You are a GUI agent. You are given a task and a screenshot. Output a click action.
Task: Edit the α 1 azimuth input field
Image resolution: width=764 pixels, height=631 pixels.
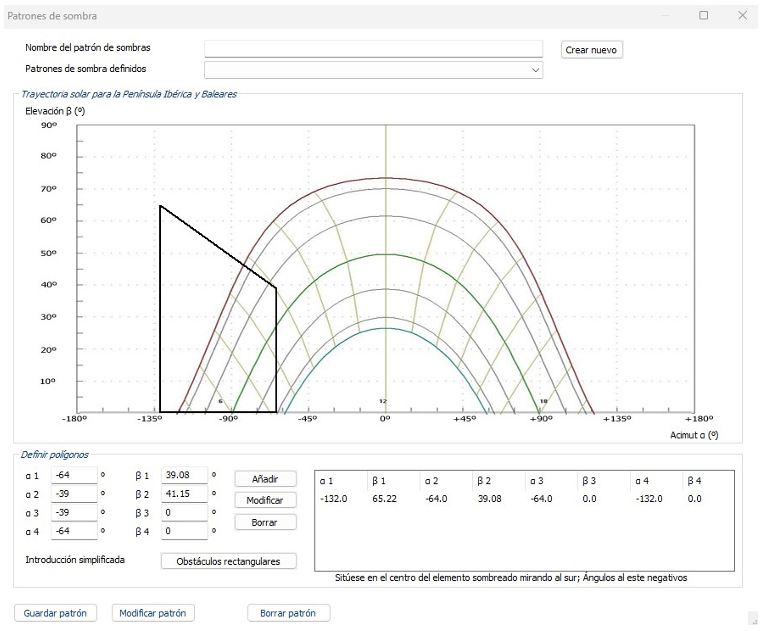click(75, 476)
